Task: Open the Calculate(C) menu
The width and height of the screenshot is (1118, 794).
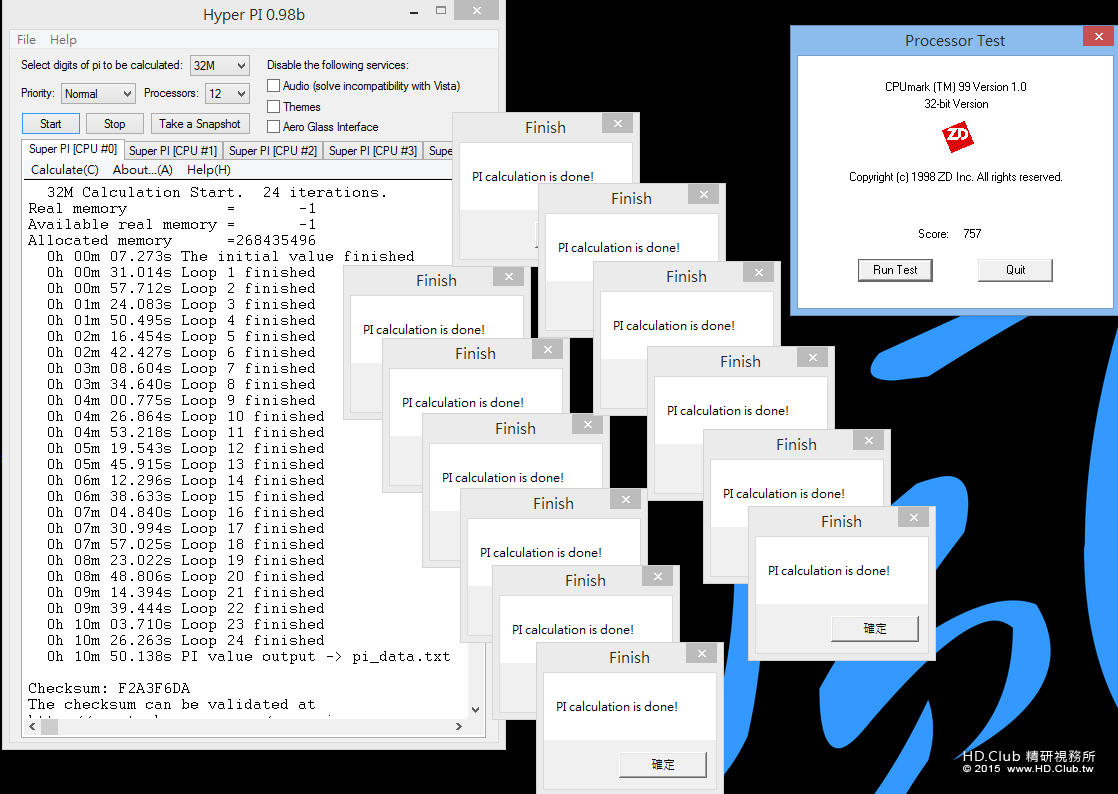Action: click(x=65, y=170)
